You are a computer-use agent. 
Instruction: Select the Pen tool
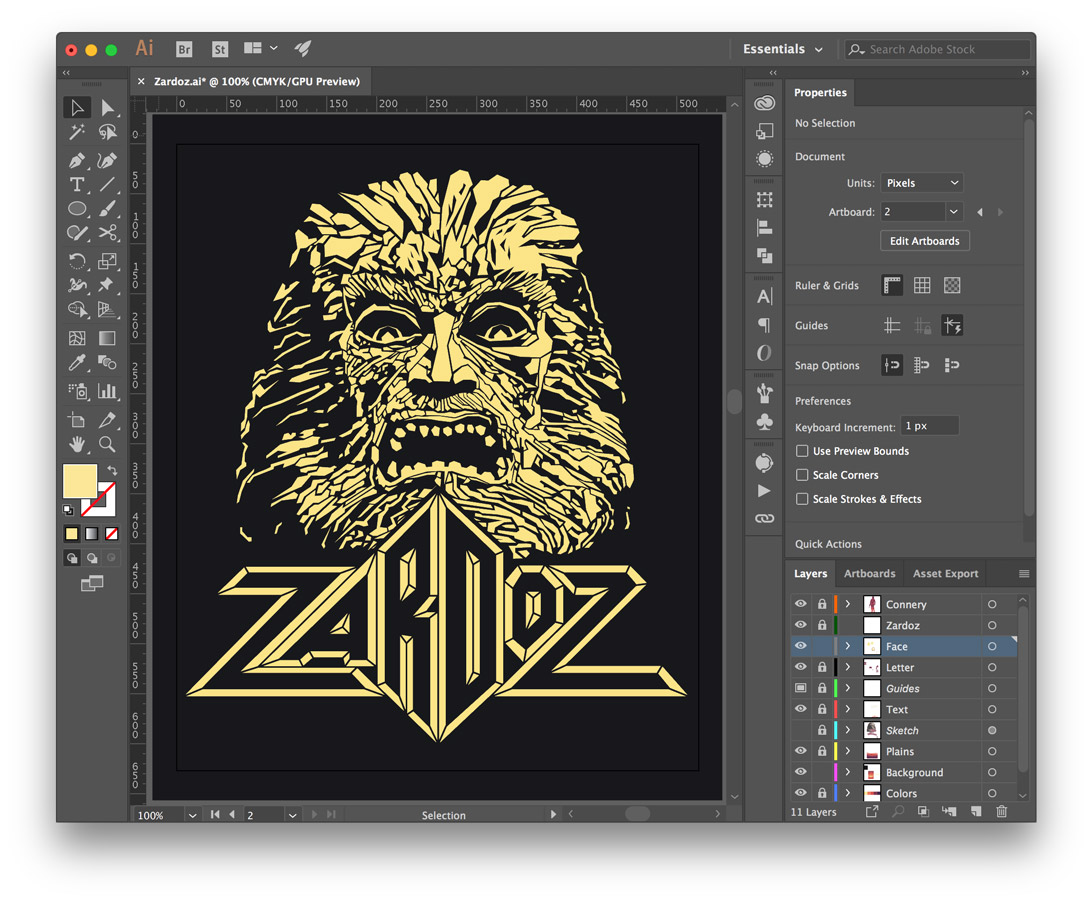pyautogui.click(x=77, y=160)
